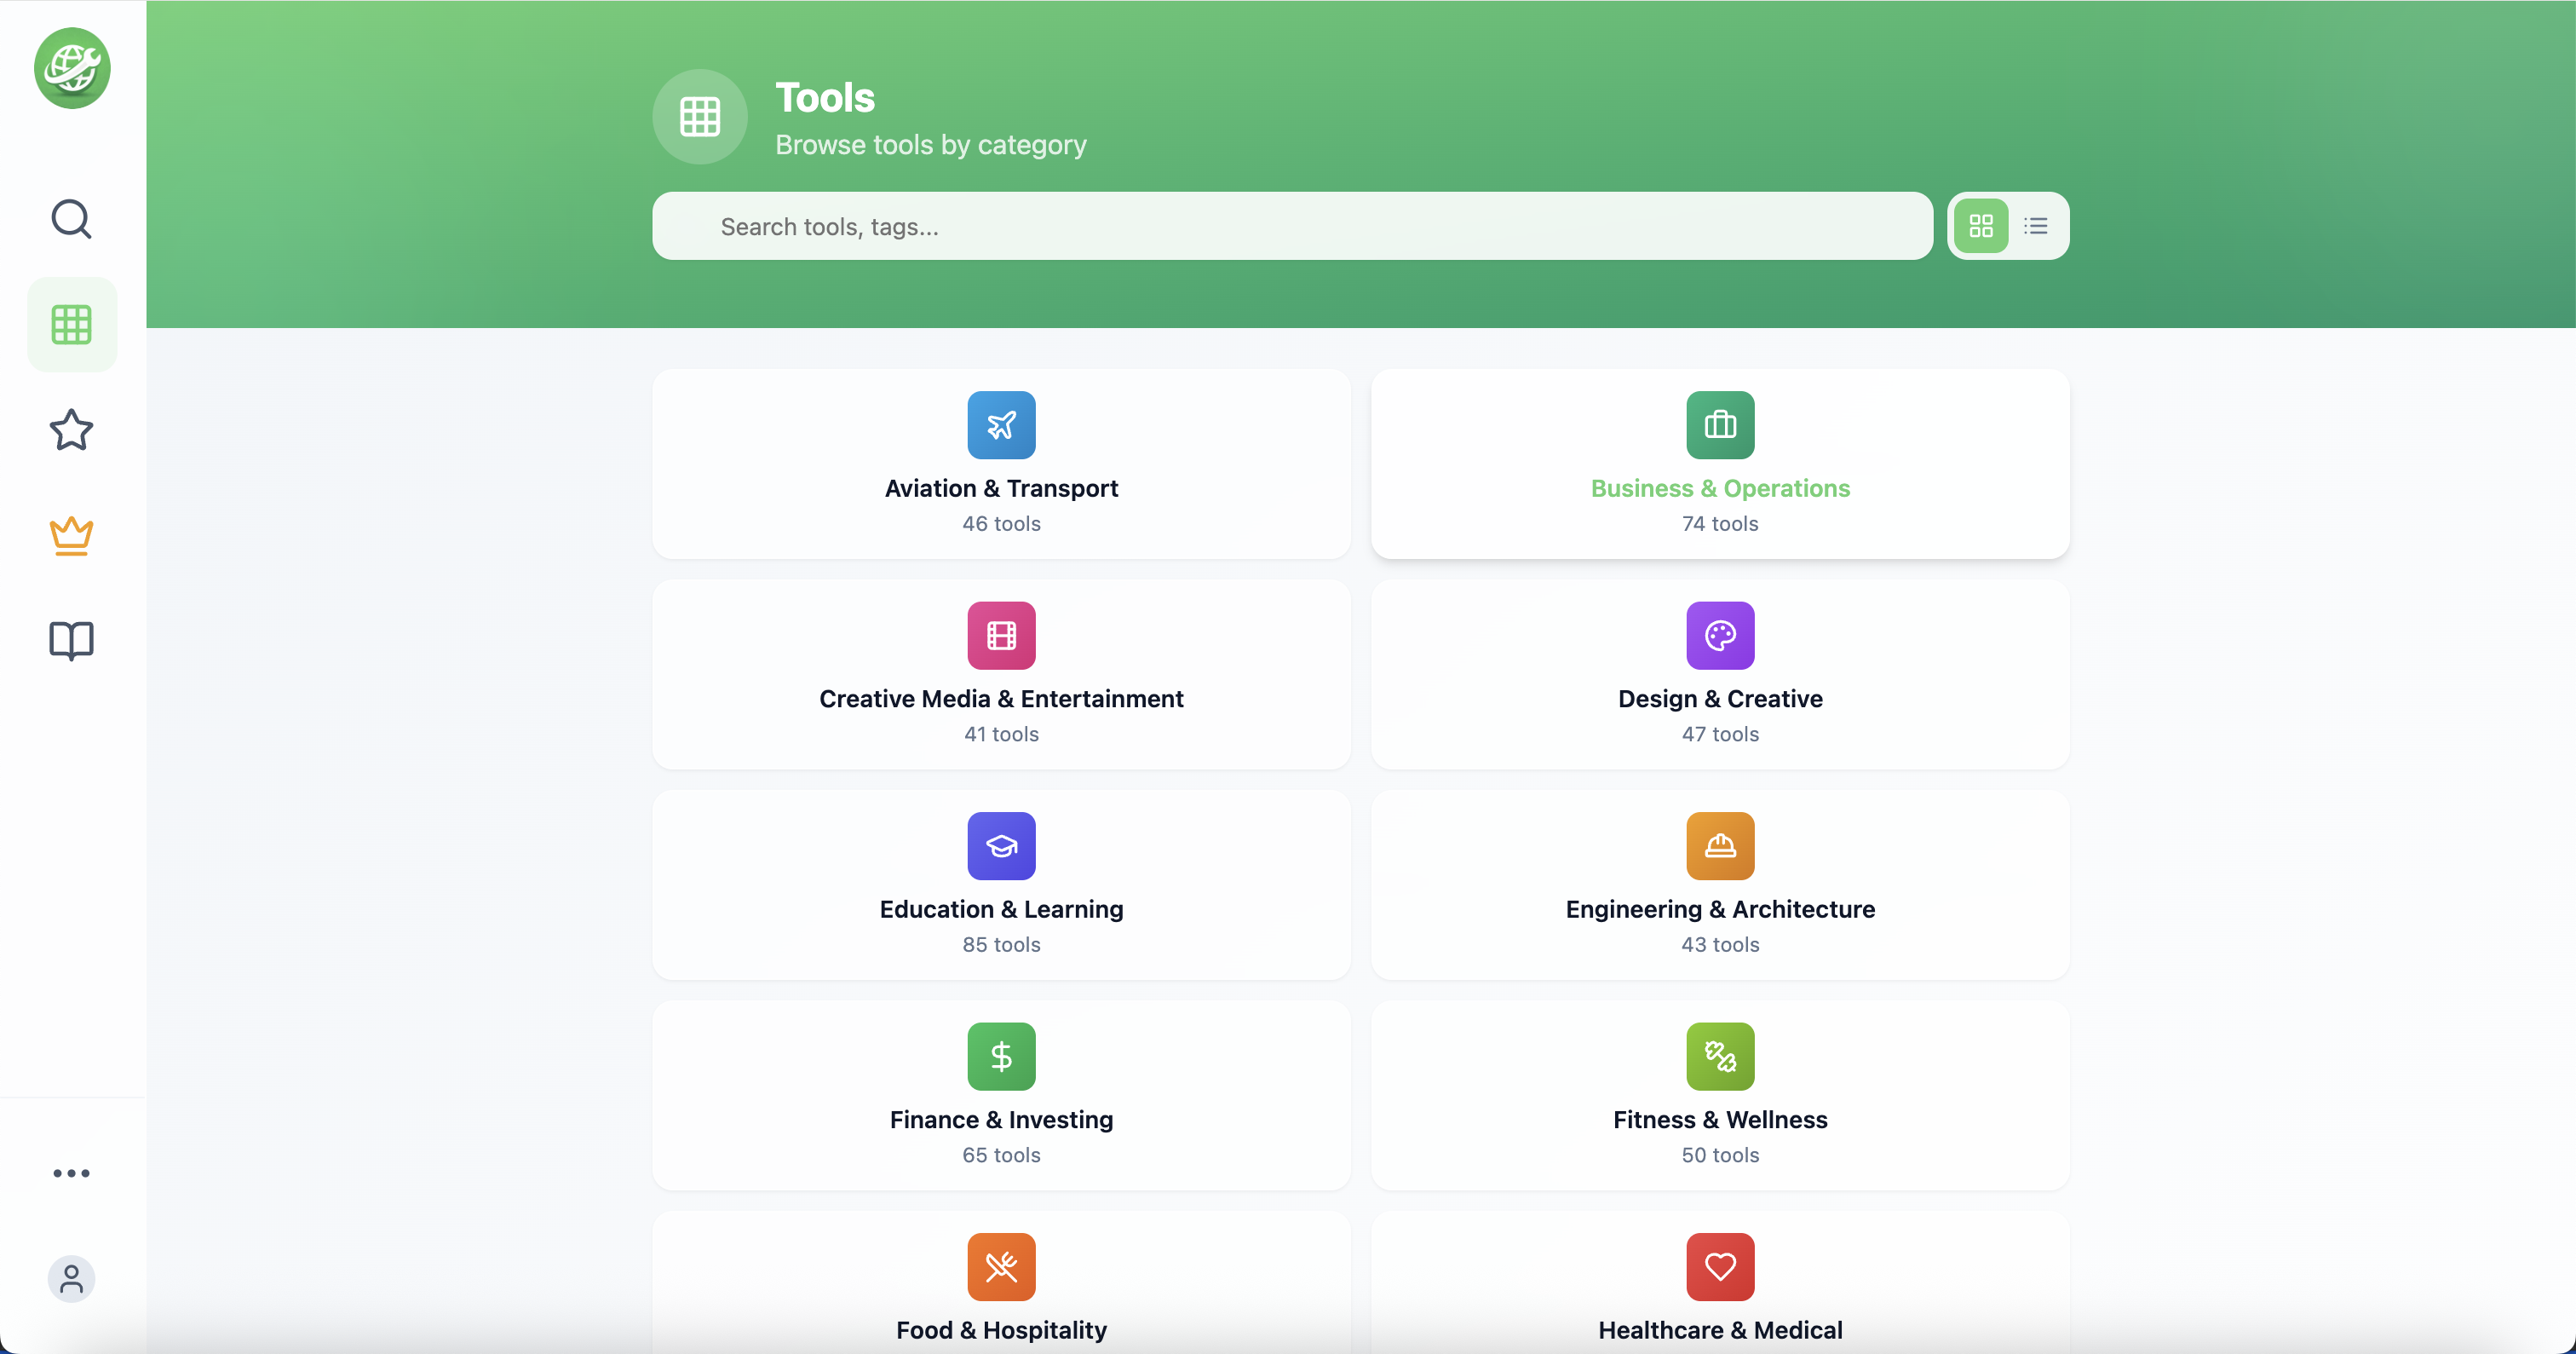This screenshot has width=2576, height=1354.
Task: Open the user profile icon
Action: coord(71,1278)
